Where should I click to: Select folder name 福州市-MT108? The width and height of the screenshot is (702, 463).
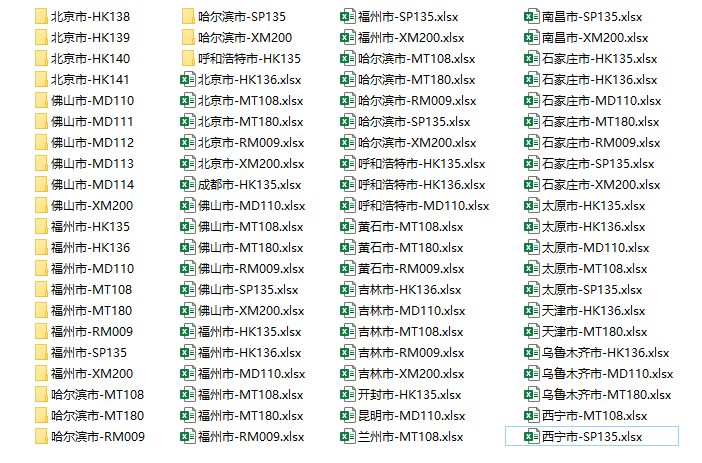[91, 290]
